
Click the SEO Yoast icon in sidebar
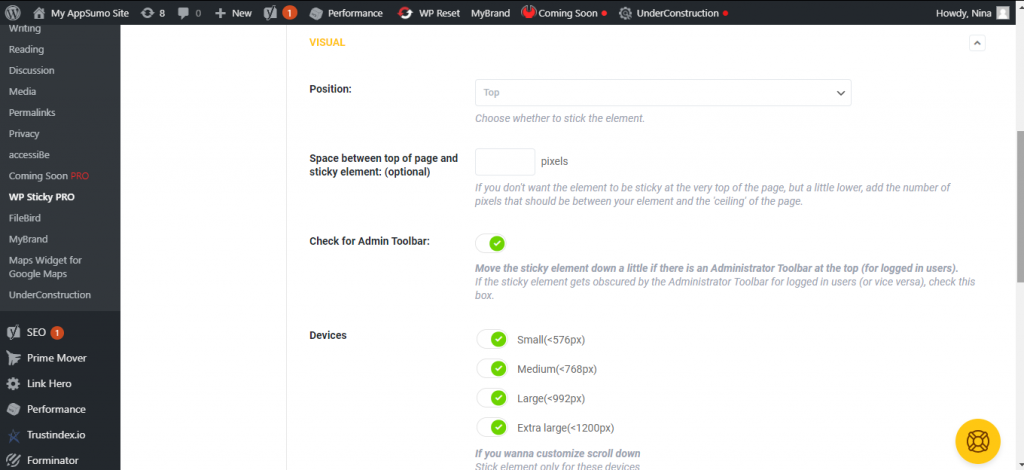[x=14, y=332]
